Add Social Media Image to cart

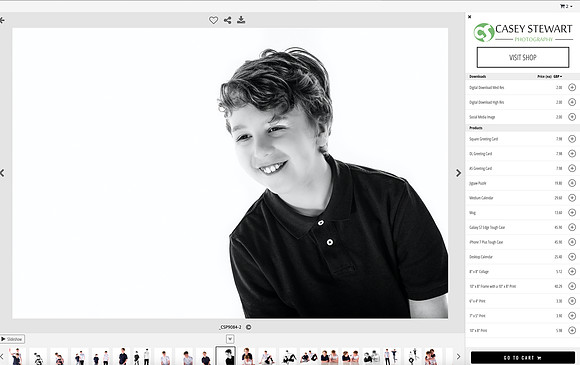pos(572,117)
